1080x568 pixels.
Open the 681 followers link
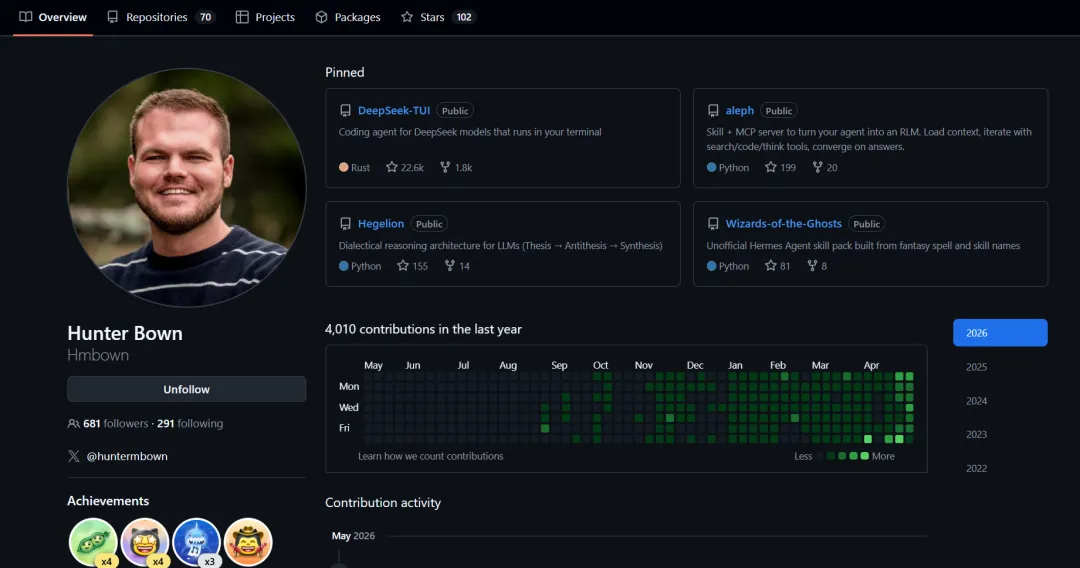pos(116,423)
